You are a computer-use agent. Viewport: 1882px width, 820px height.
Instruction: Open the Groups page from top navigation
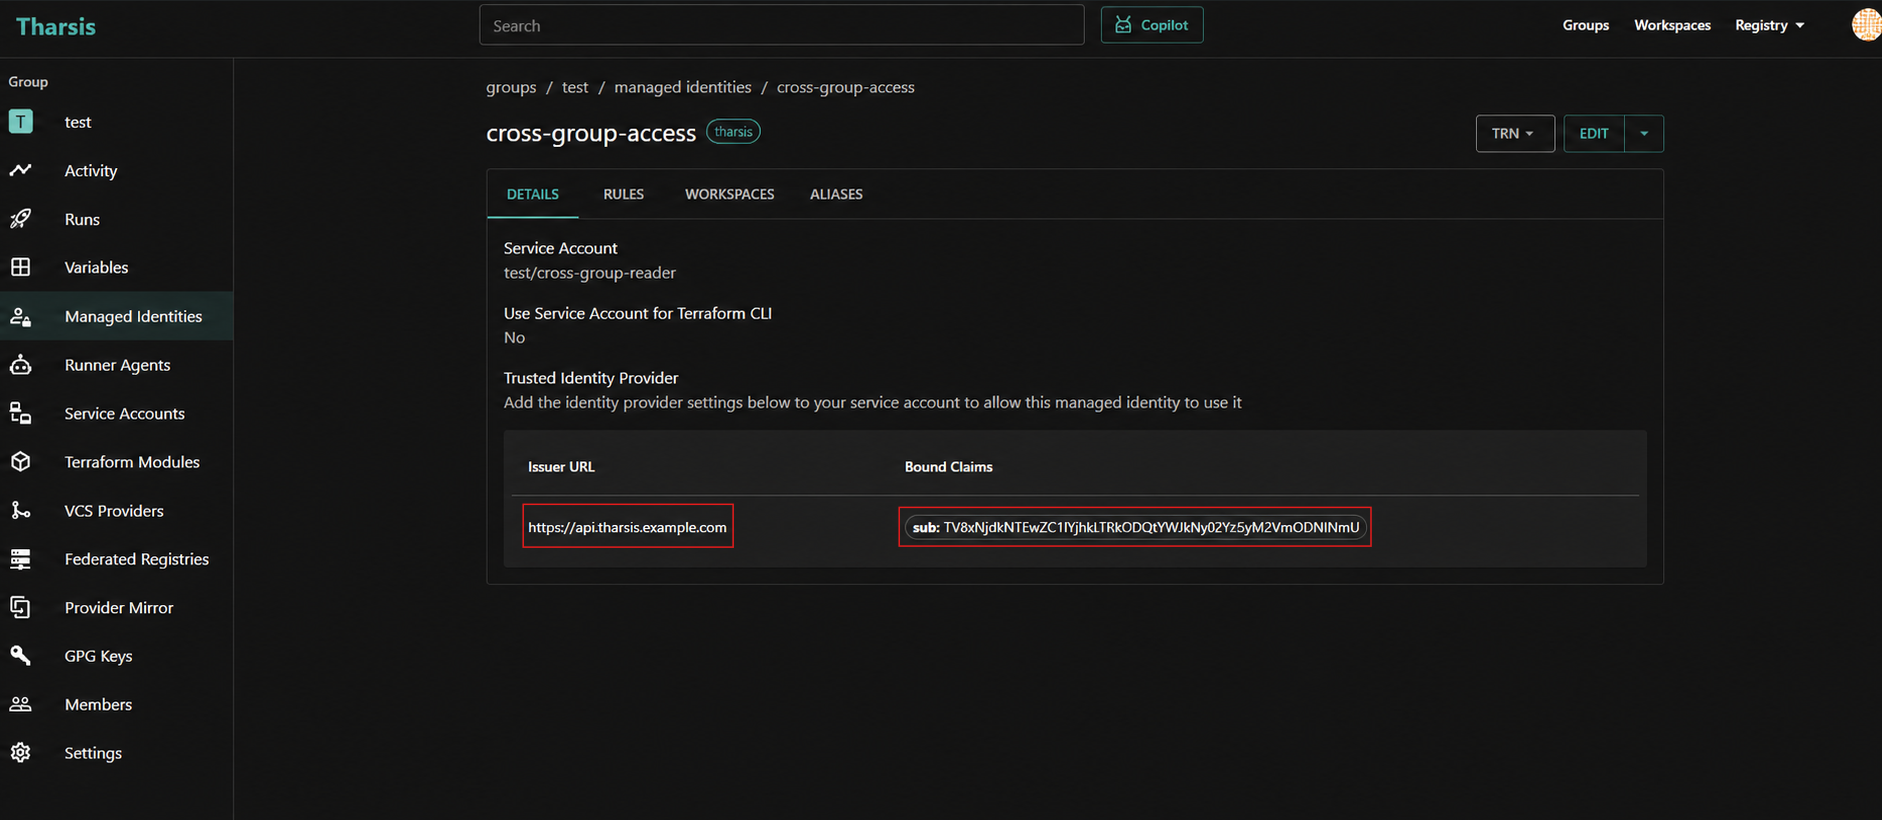coord(1586,25)
